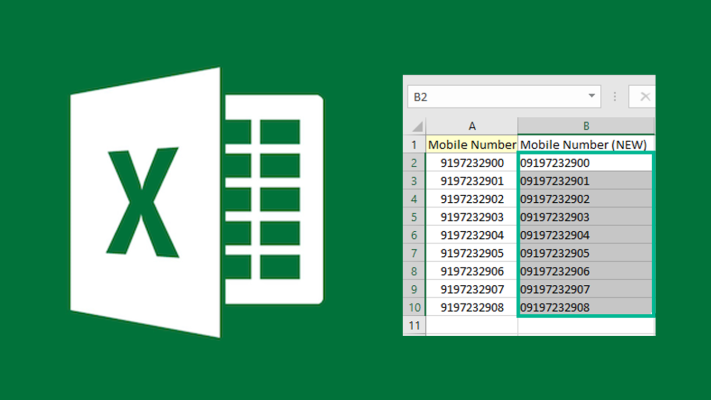Viewport: 711px width, 400px height.
Task: Select row 5 header
Action: point(414,217)
